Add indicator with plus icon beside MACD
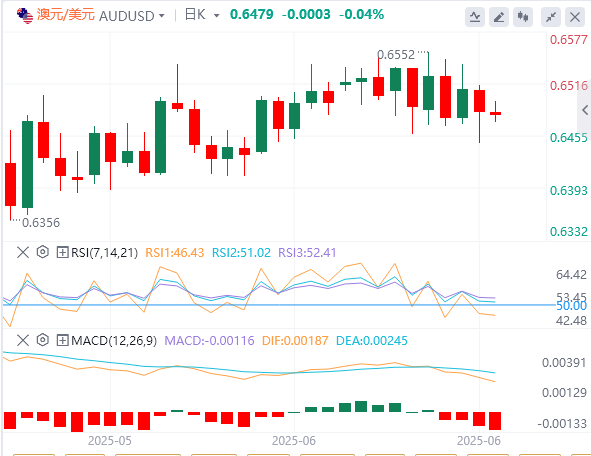 pos(62,340)
